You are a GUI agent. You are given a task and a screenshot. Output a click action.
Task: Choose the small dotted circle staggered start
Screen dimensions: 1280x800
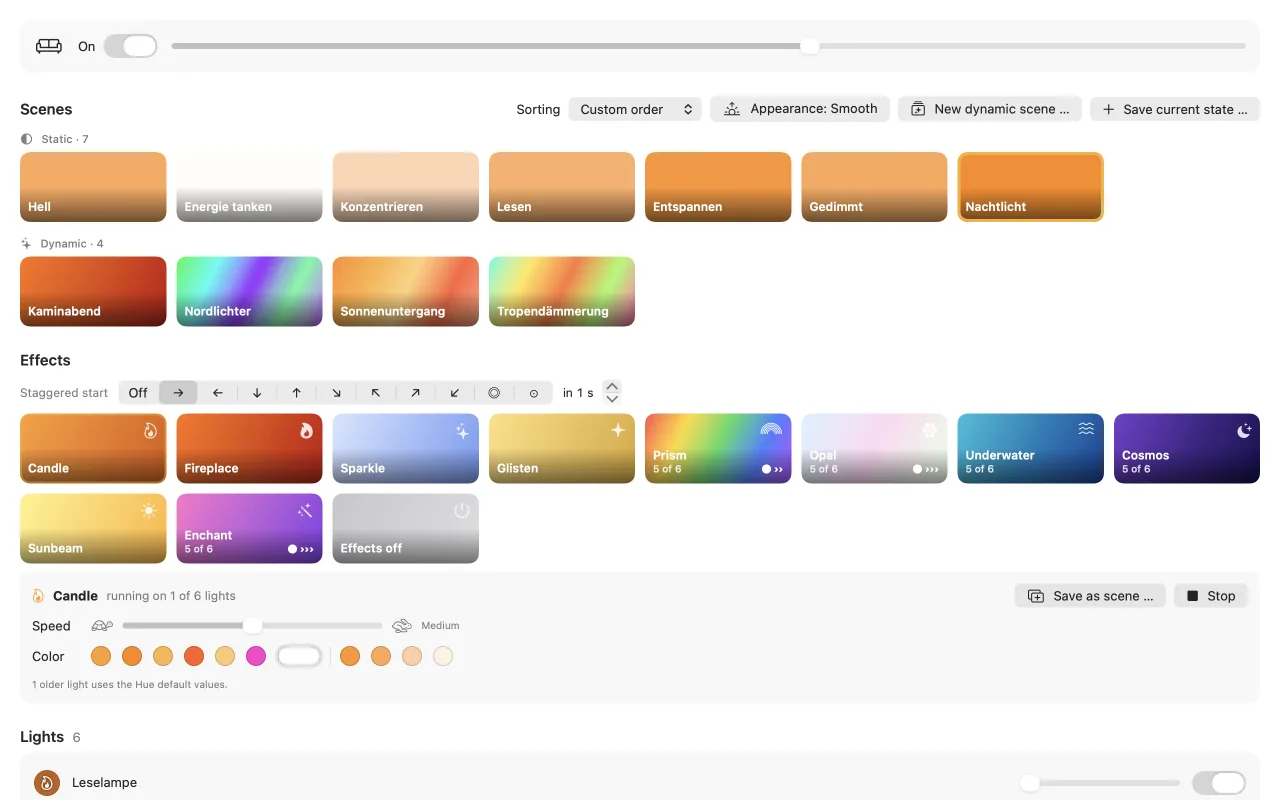(x=534, y=393)
